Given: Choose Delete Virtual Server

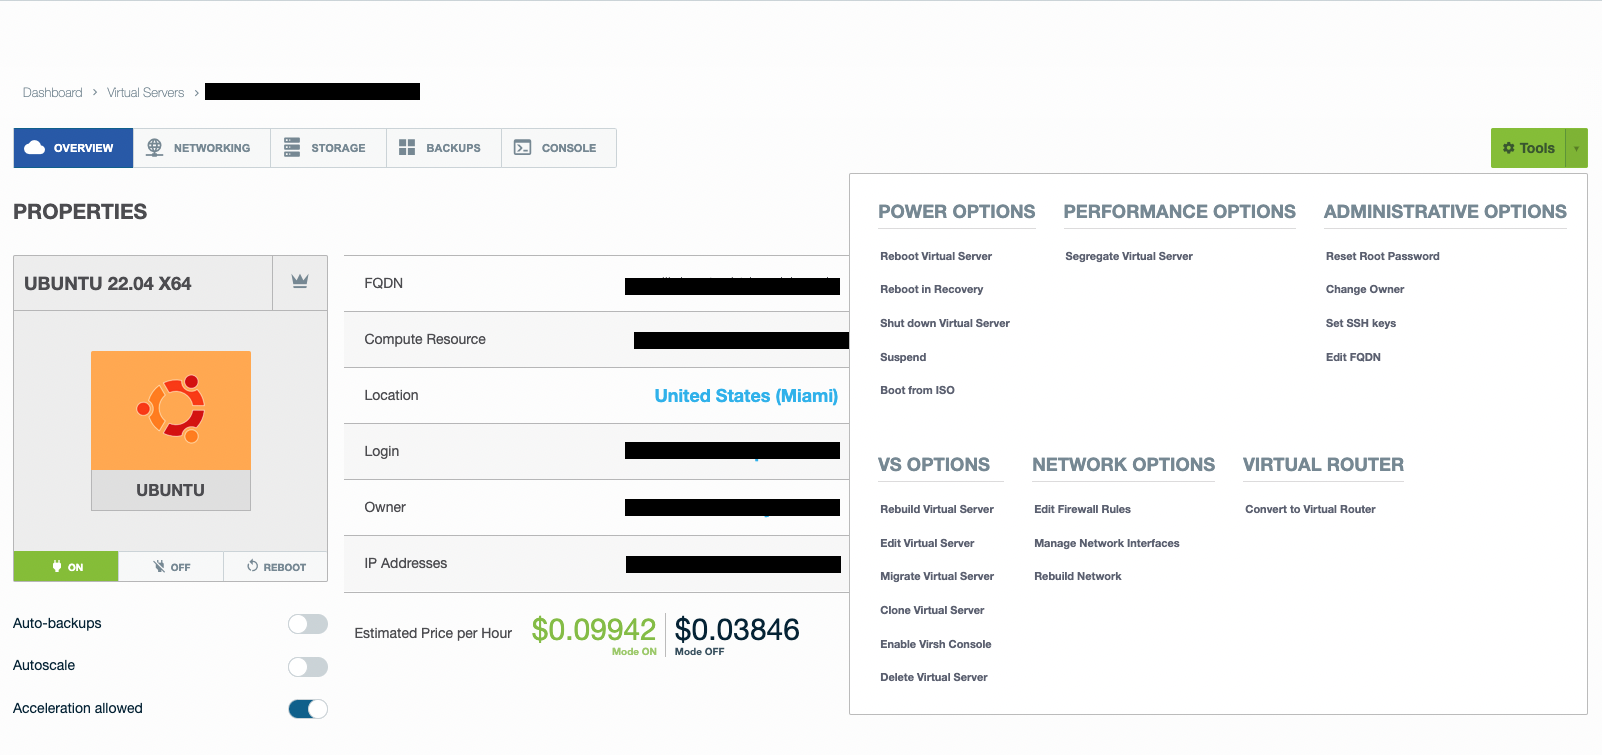Looking at the screenshot, I should tap(933, 678).
